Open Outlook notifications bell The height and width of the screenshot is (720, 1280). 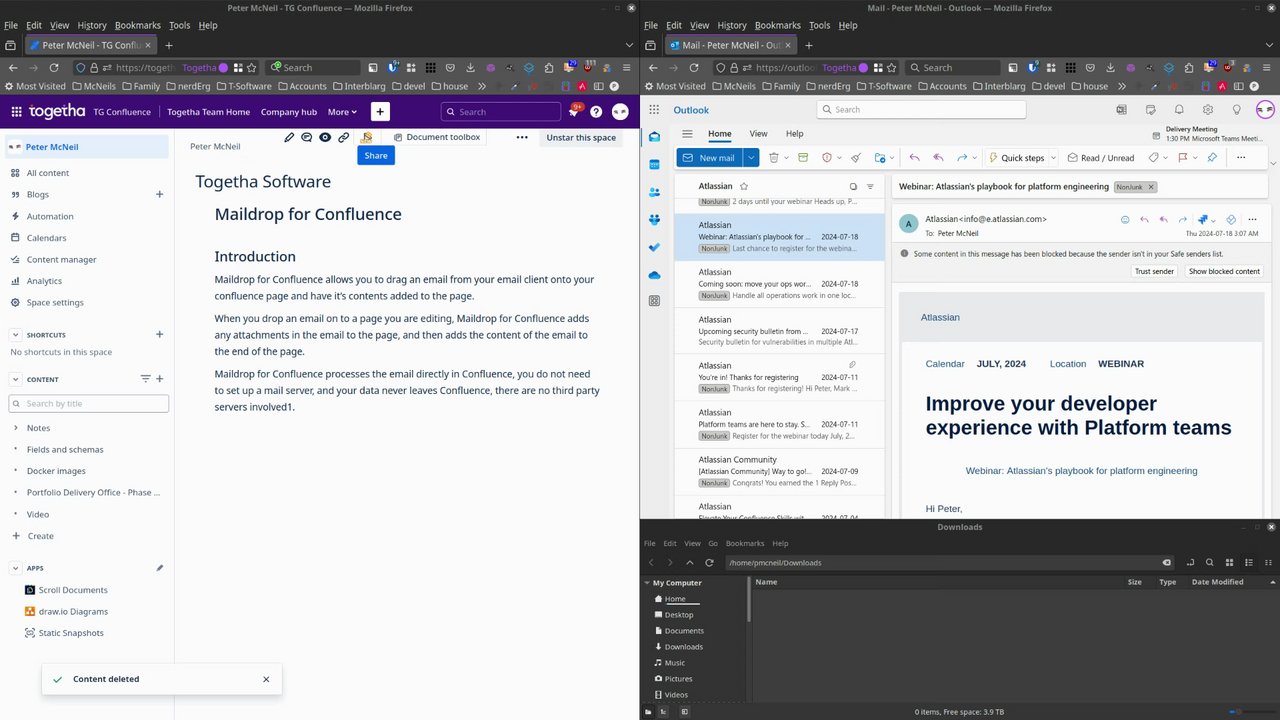pyautogui.click(x=1179, y=110)
